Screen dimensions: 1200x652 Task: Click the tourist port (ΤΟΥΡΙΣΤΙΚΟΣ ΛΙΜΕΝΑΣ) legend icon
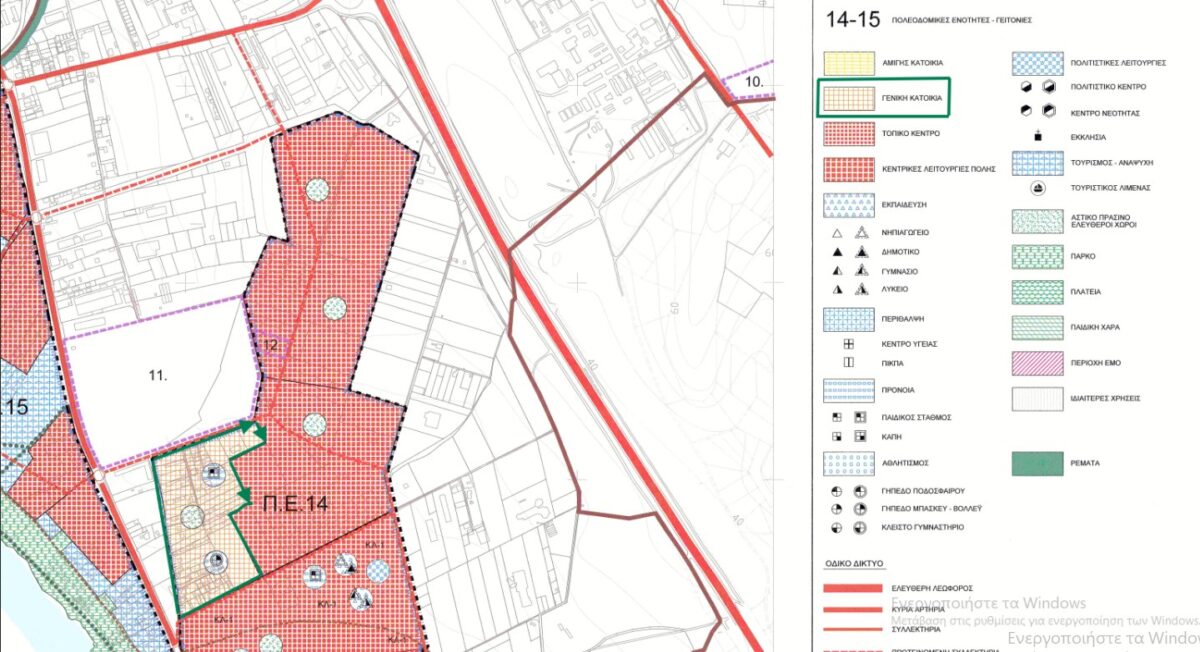1040,188
